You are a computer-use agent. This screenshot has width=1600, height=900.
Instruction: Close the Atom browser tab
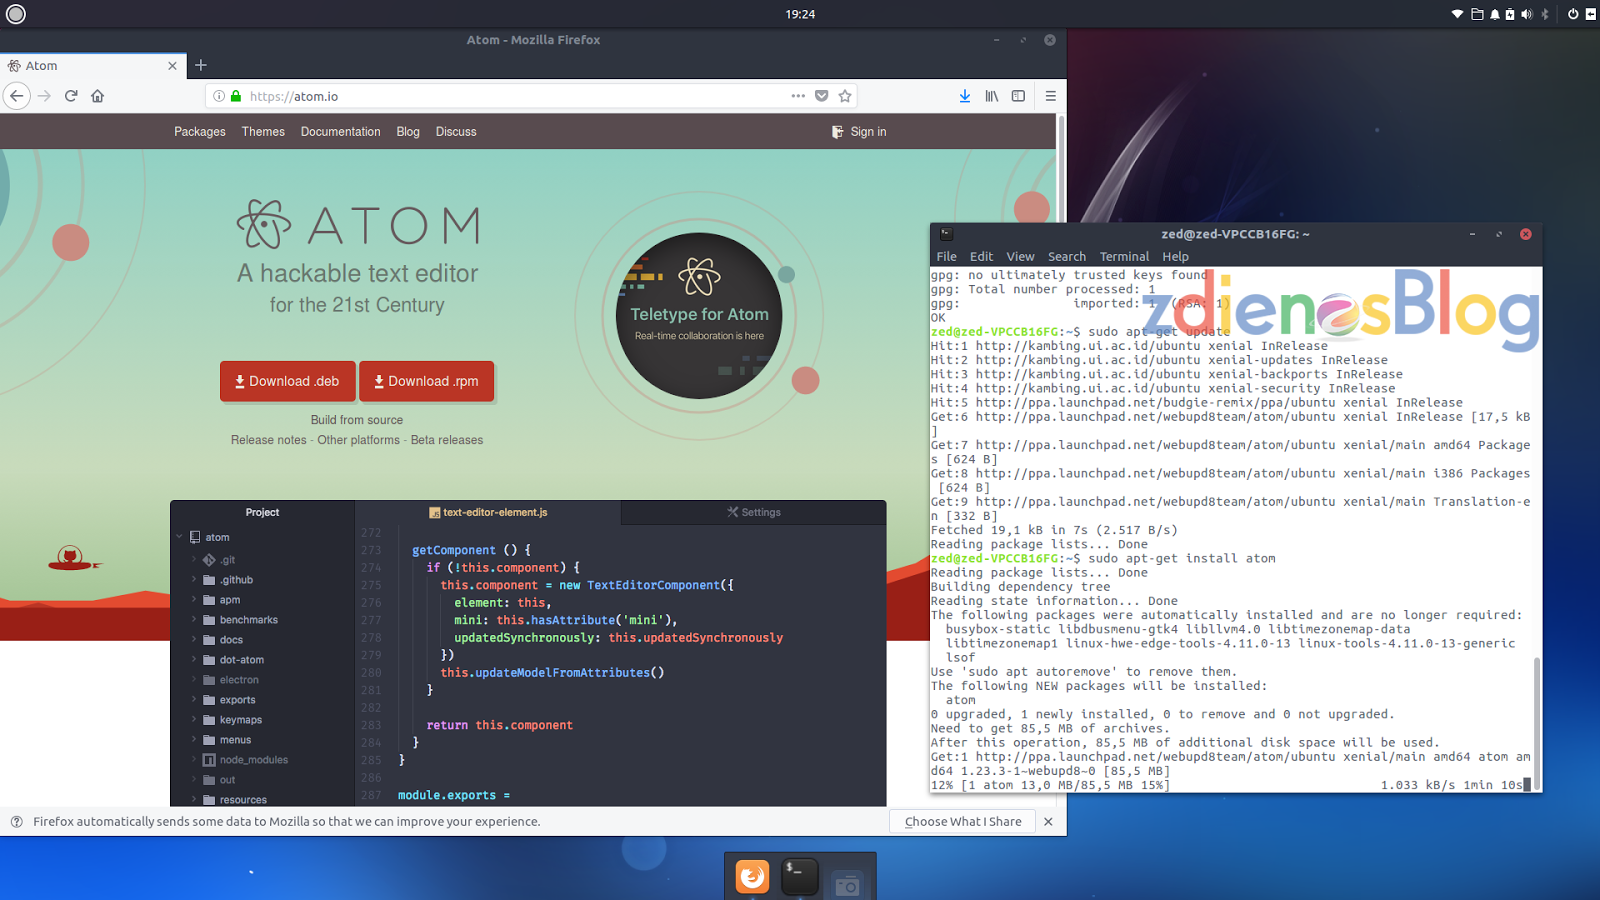click(172, 66)
